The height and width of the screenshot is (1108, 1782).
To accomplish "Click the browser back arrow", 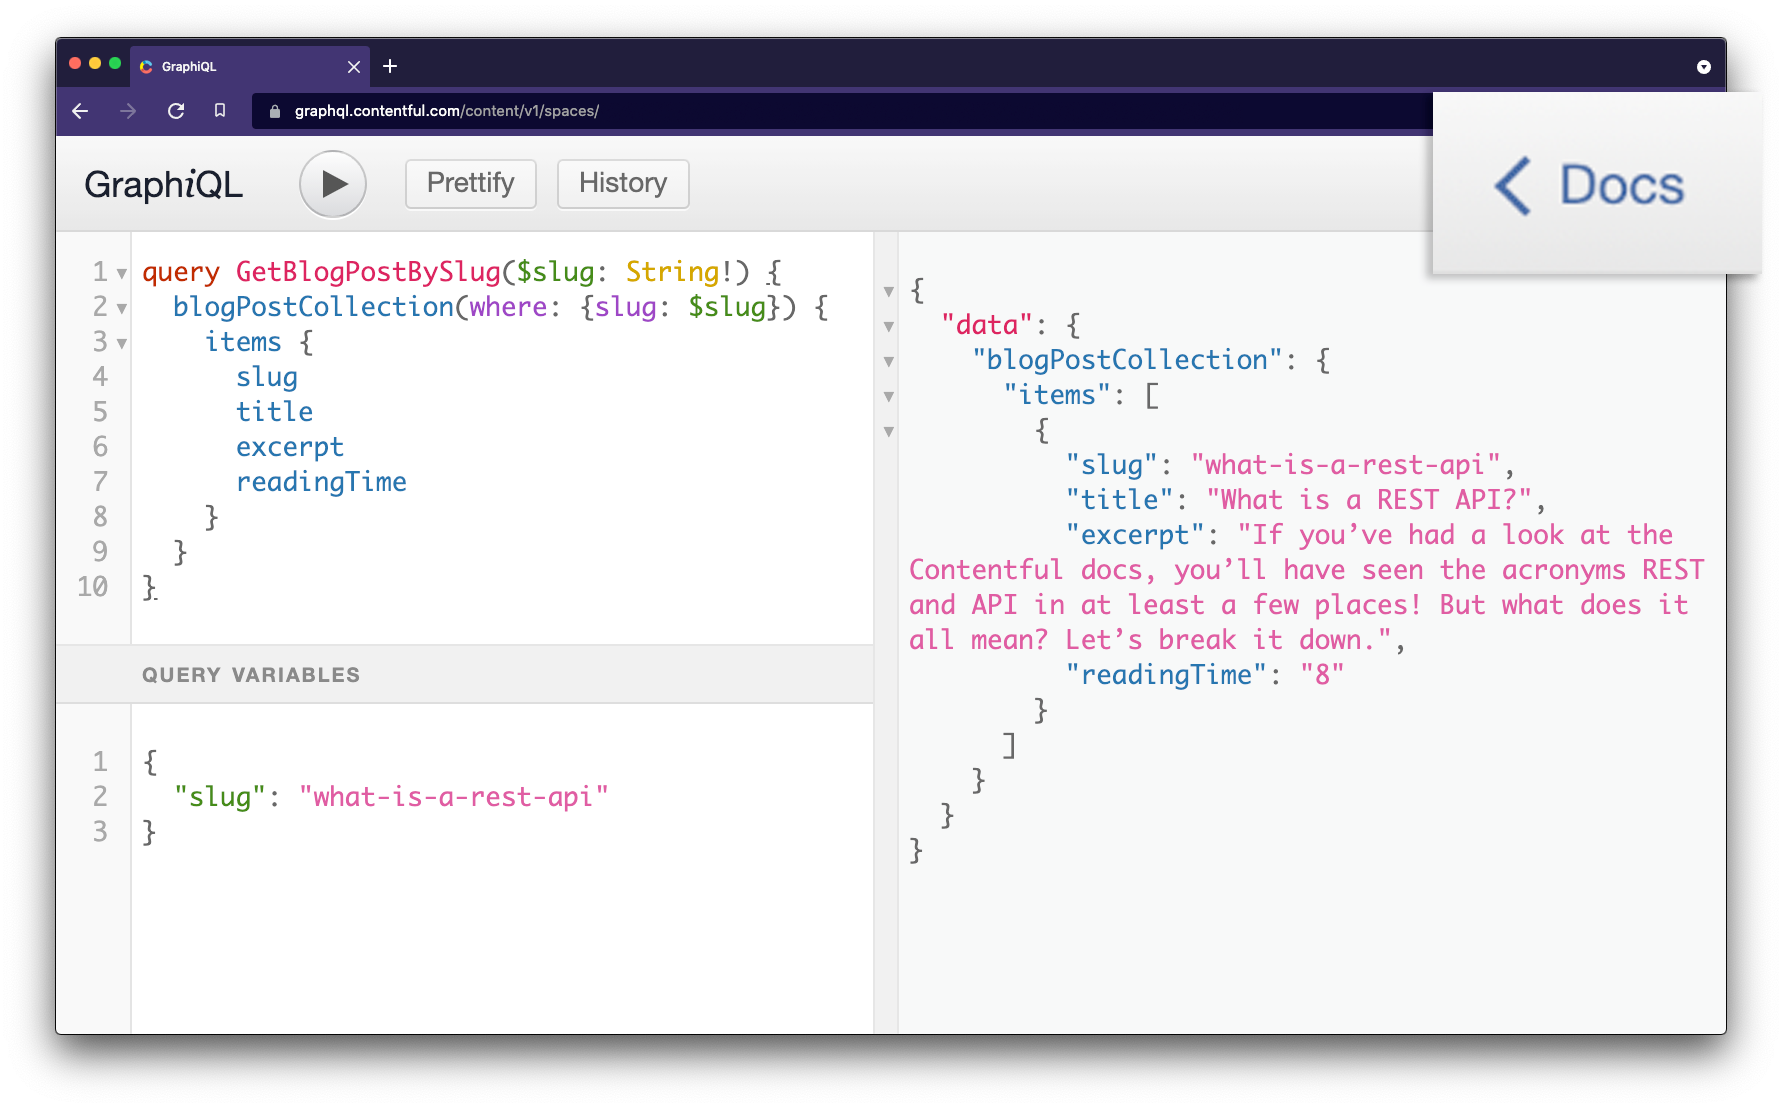I will [x=80, y=111].
